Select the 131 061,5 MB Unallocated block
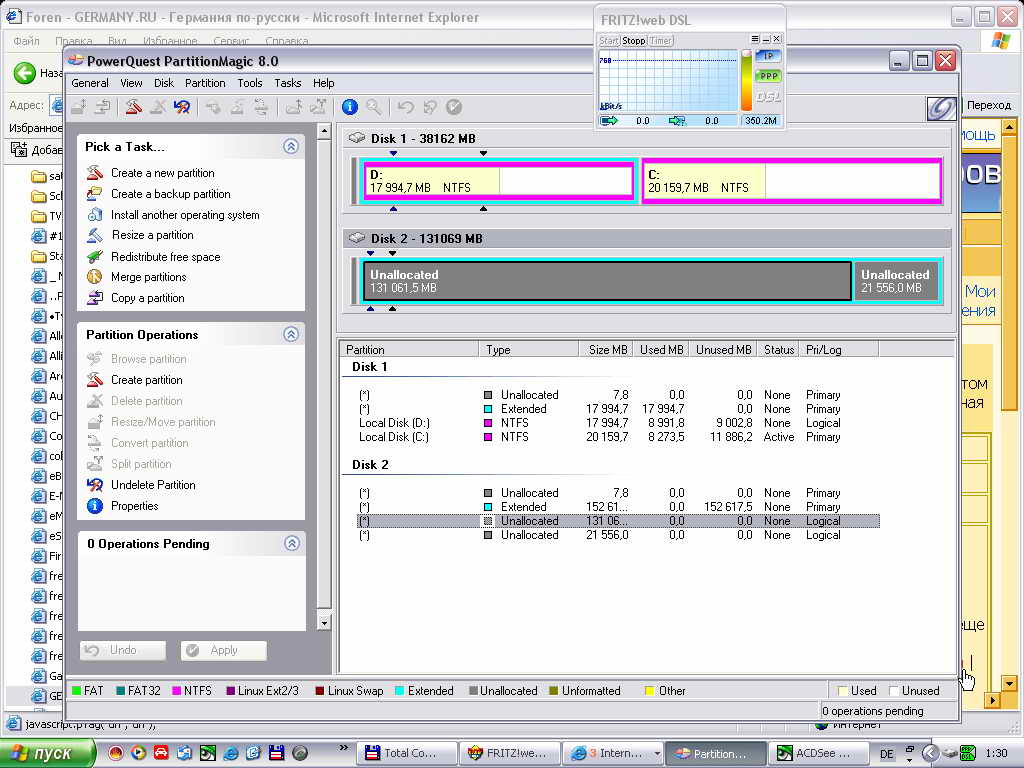1024x768 pixels. [x=607, y=281]
